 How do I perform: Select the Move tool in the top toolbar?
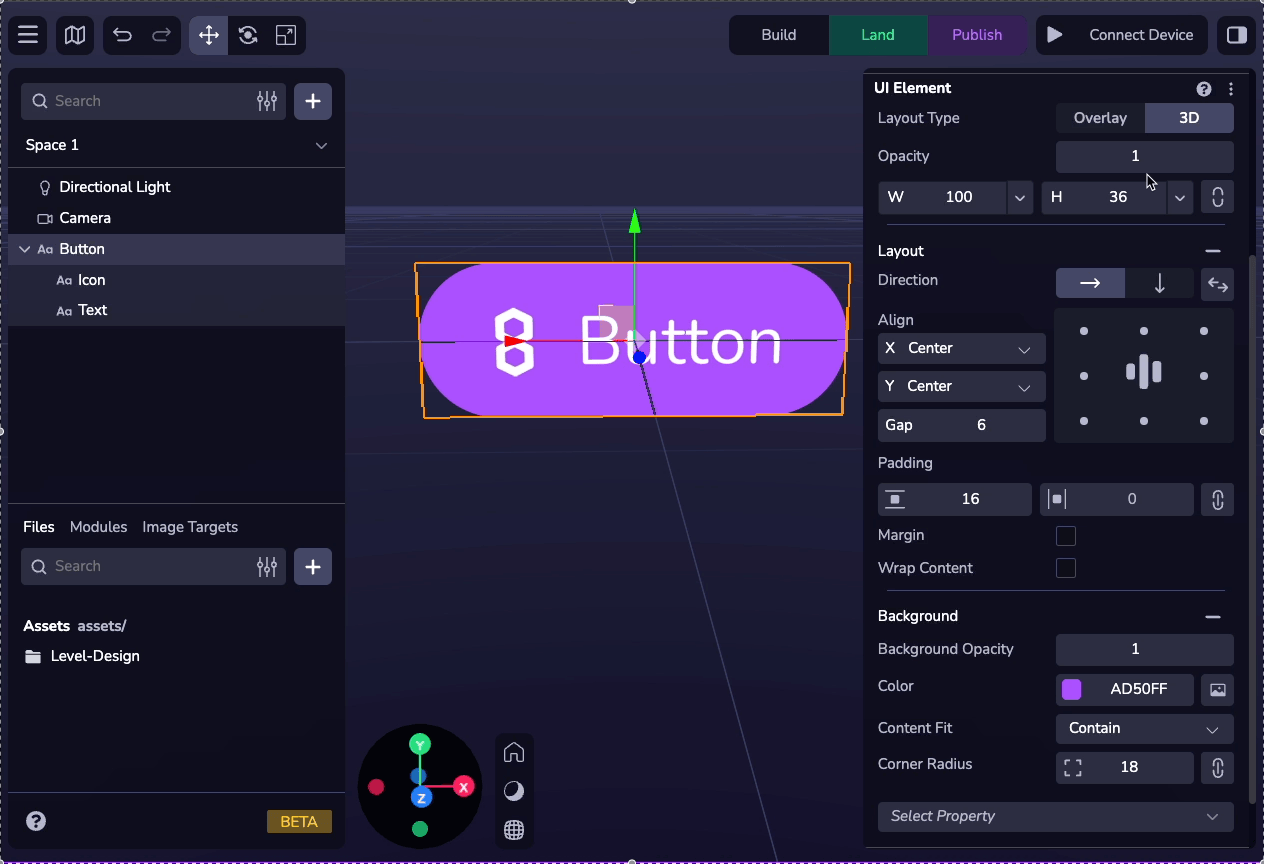[207, 35]
